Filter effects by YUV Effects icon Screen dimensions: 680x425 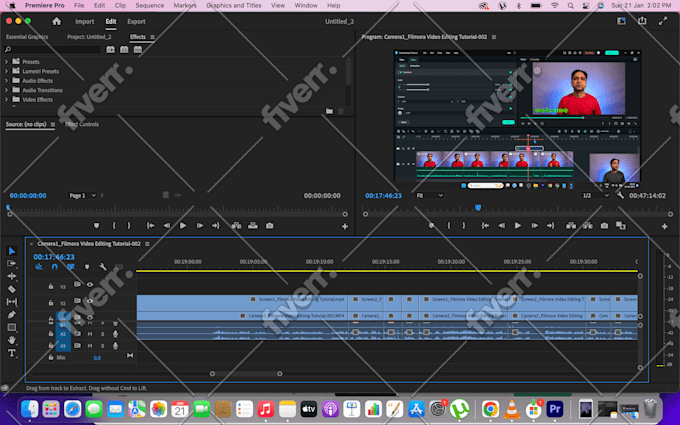(x=138, y=50)
